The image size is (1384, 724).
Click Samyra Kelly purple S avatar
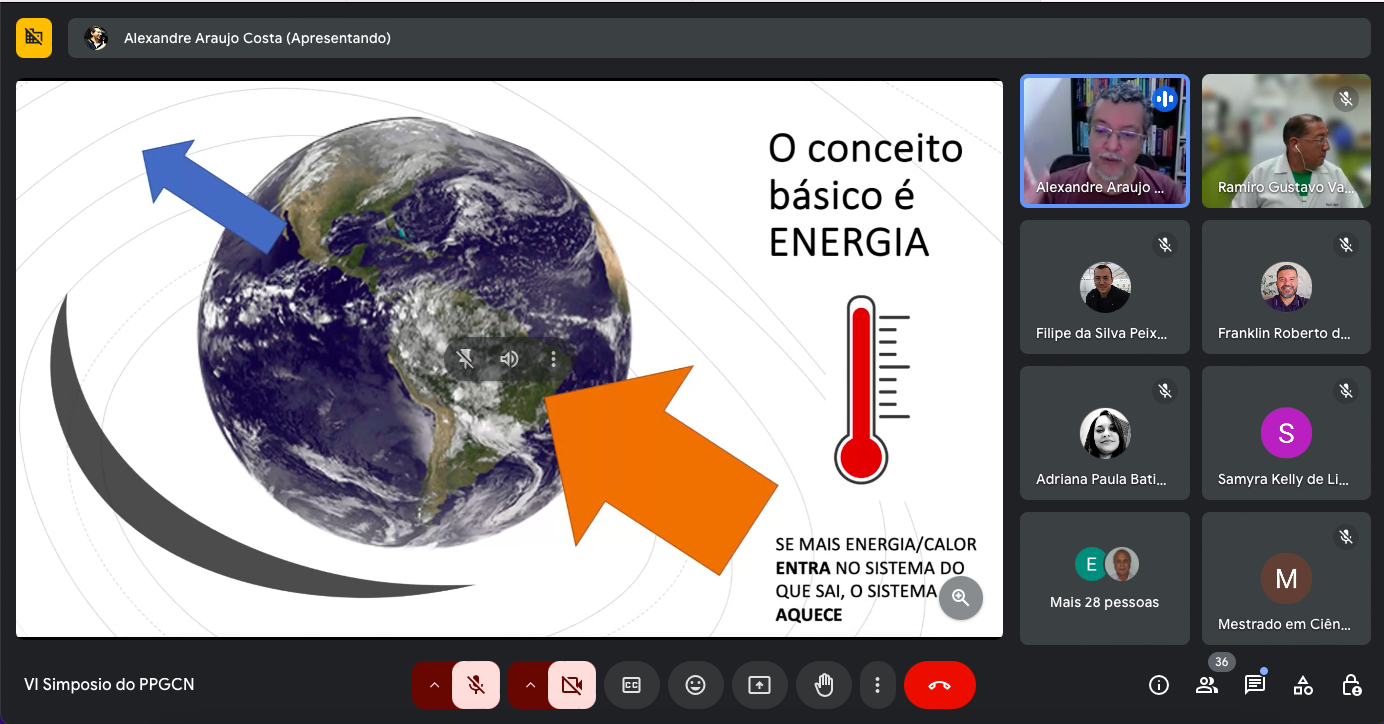click(x=1286, y=434)
